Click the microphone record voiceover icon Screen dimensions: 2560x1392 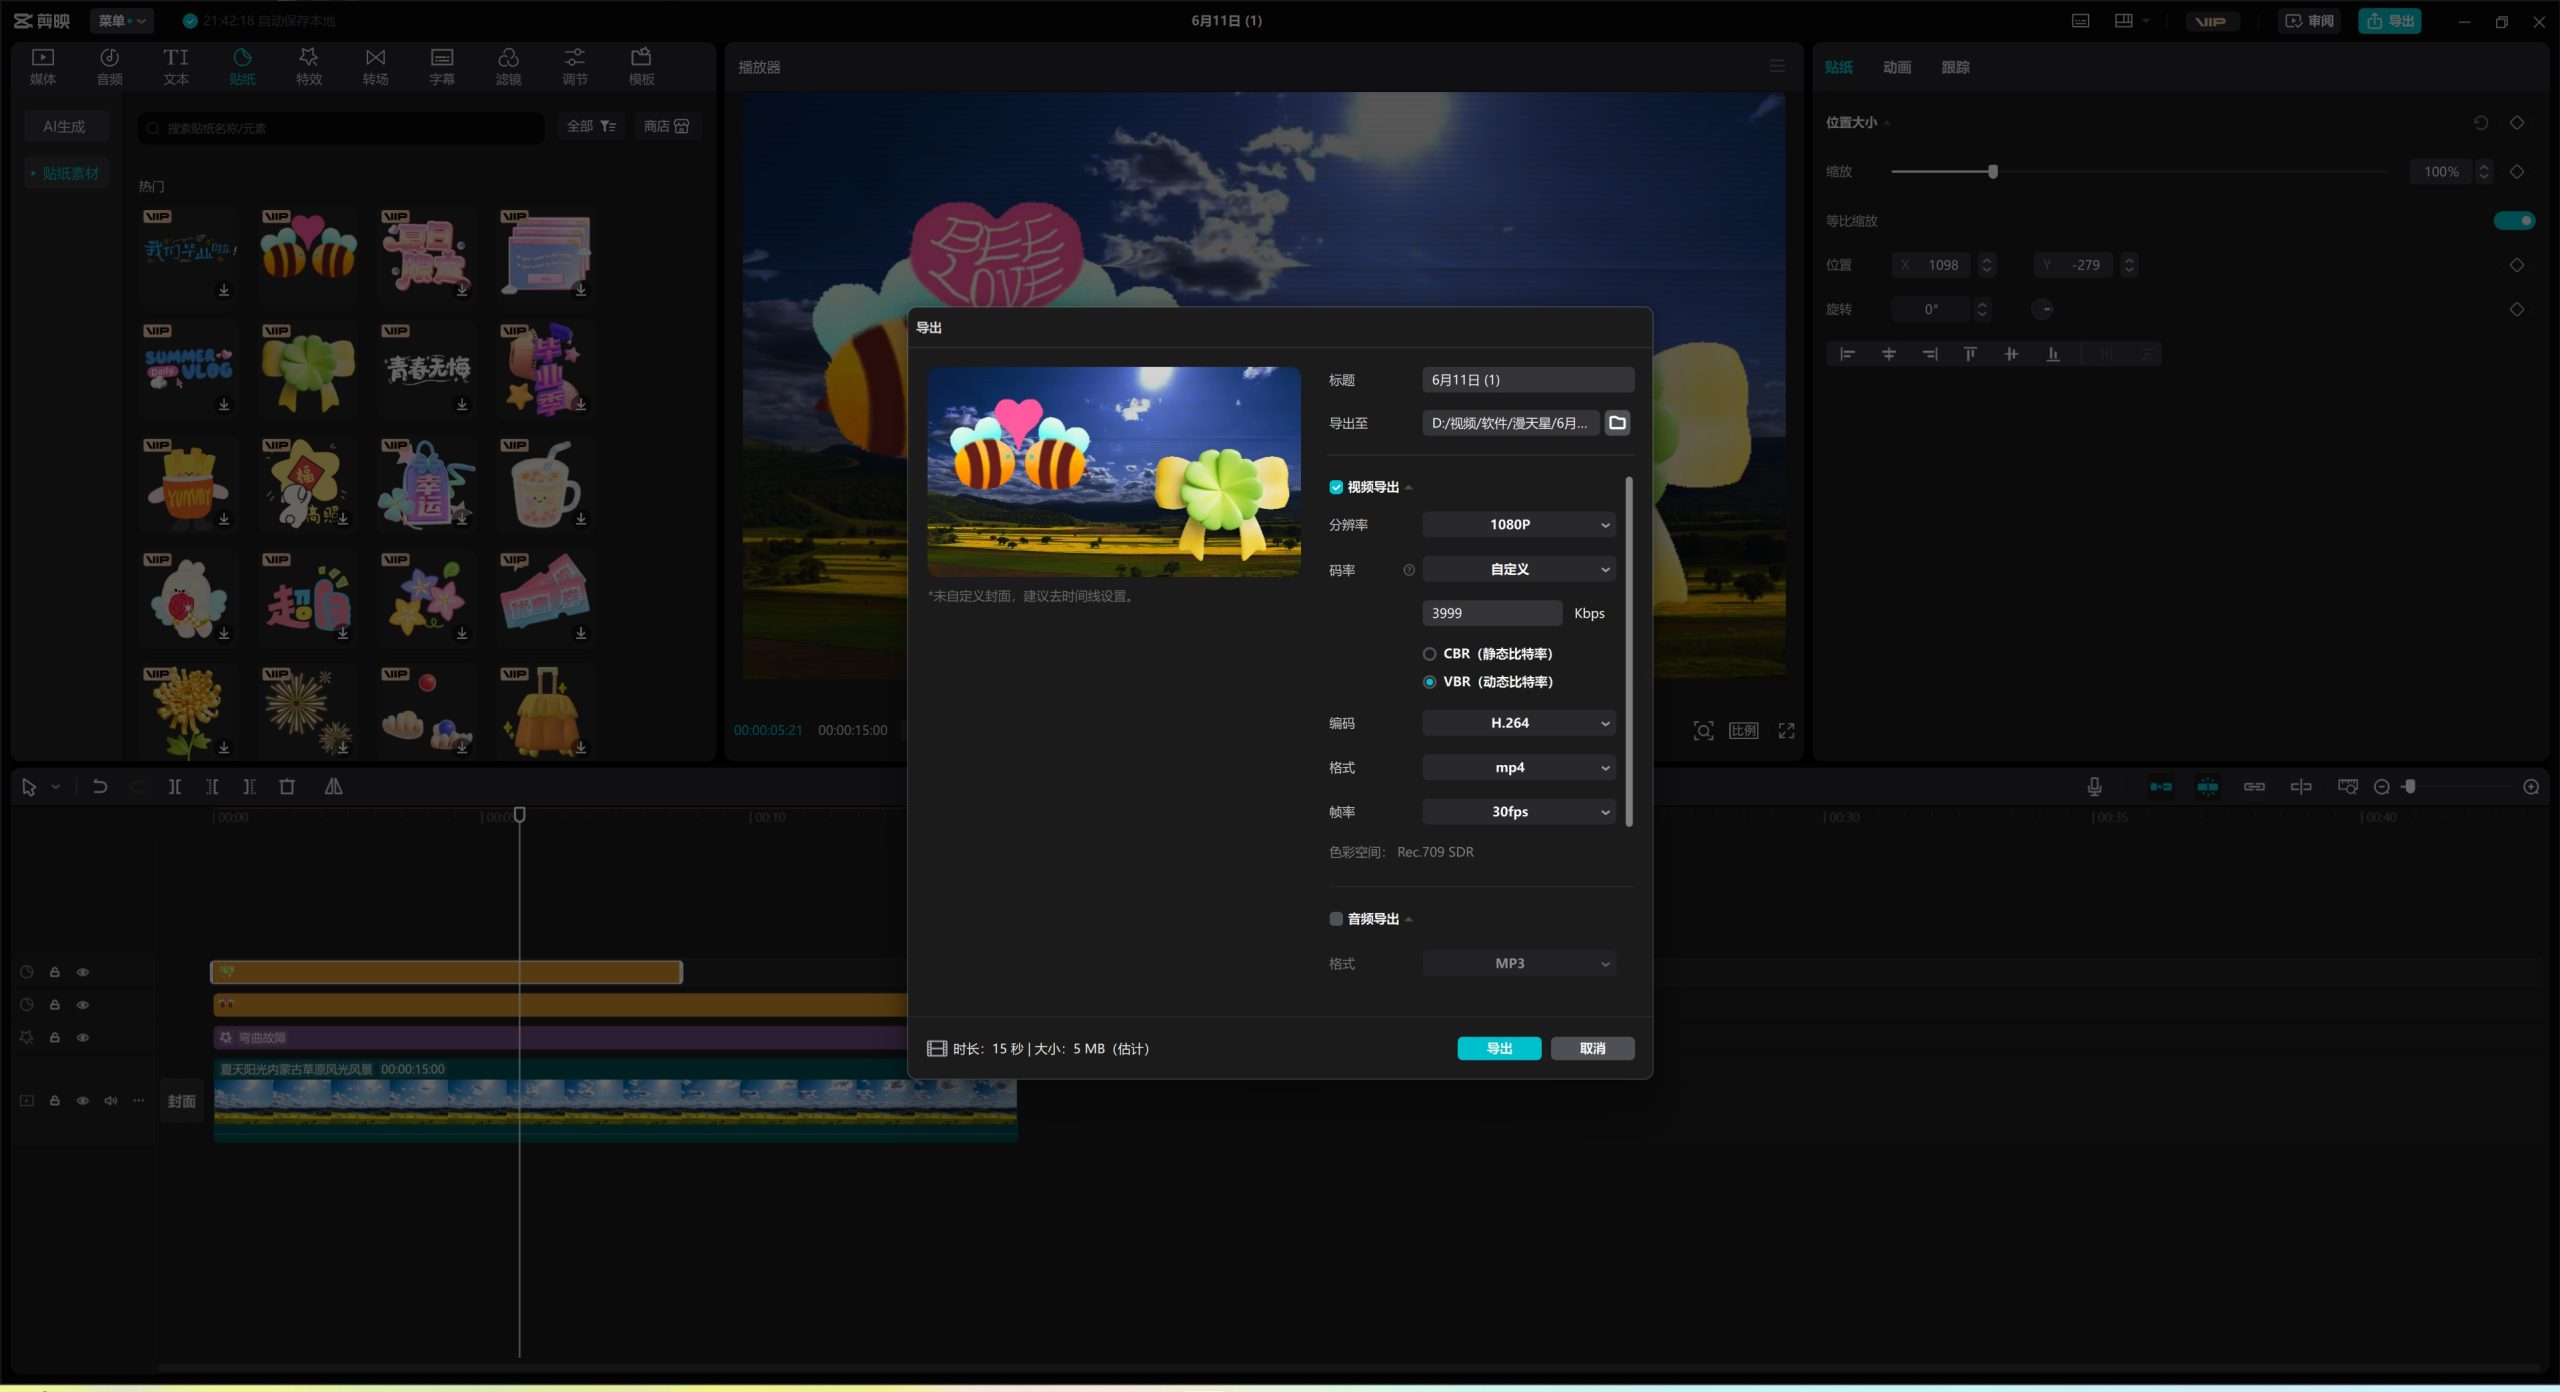tap(2094, 787)
